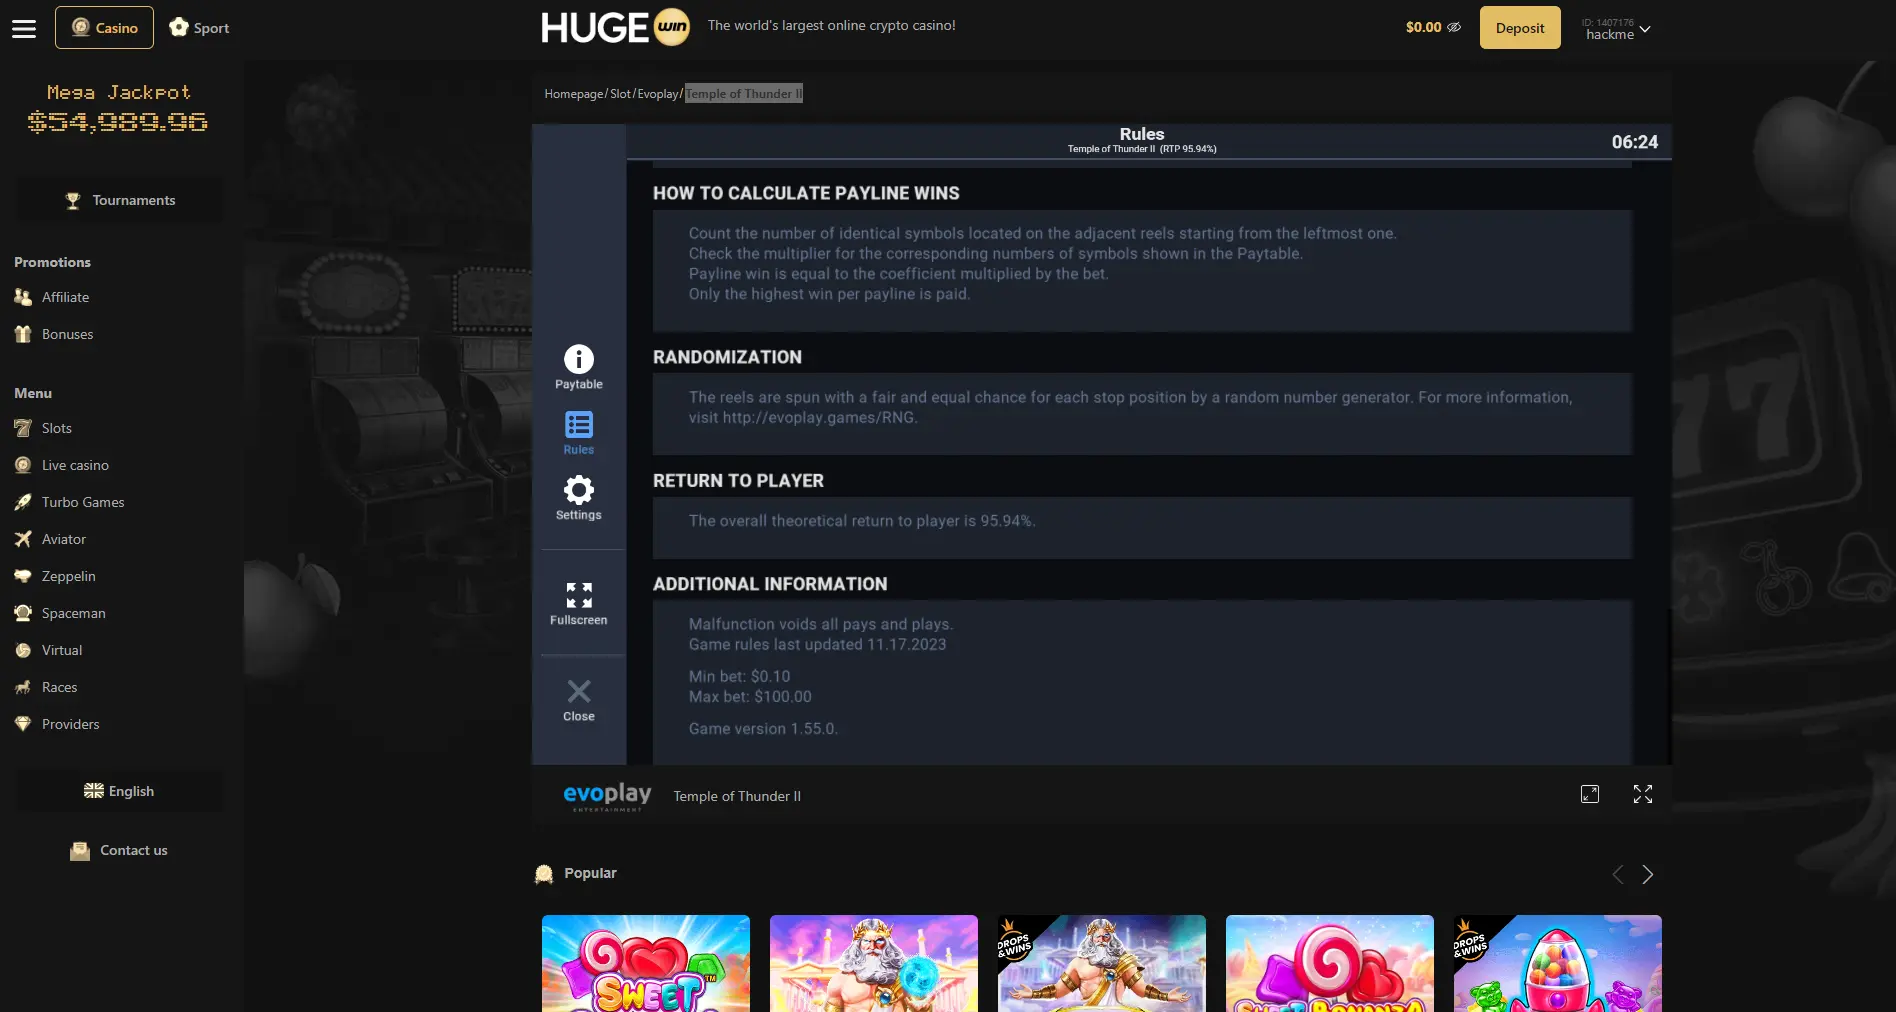
Task: Click the evoplay provider logo
Action: click(607, 796)
